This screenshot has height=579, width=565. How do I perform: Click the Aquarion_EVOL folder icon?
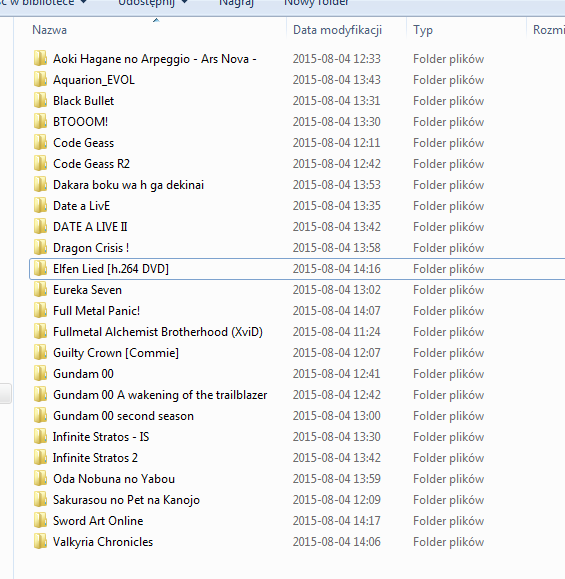(x=40, y=80)
